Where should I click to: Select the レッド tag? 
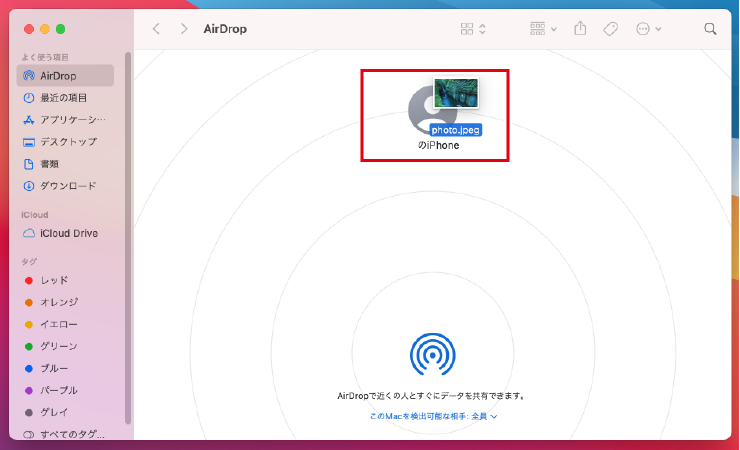[x=65, y=280]
